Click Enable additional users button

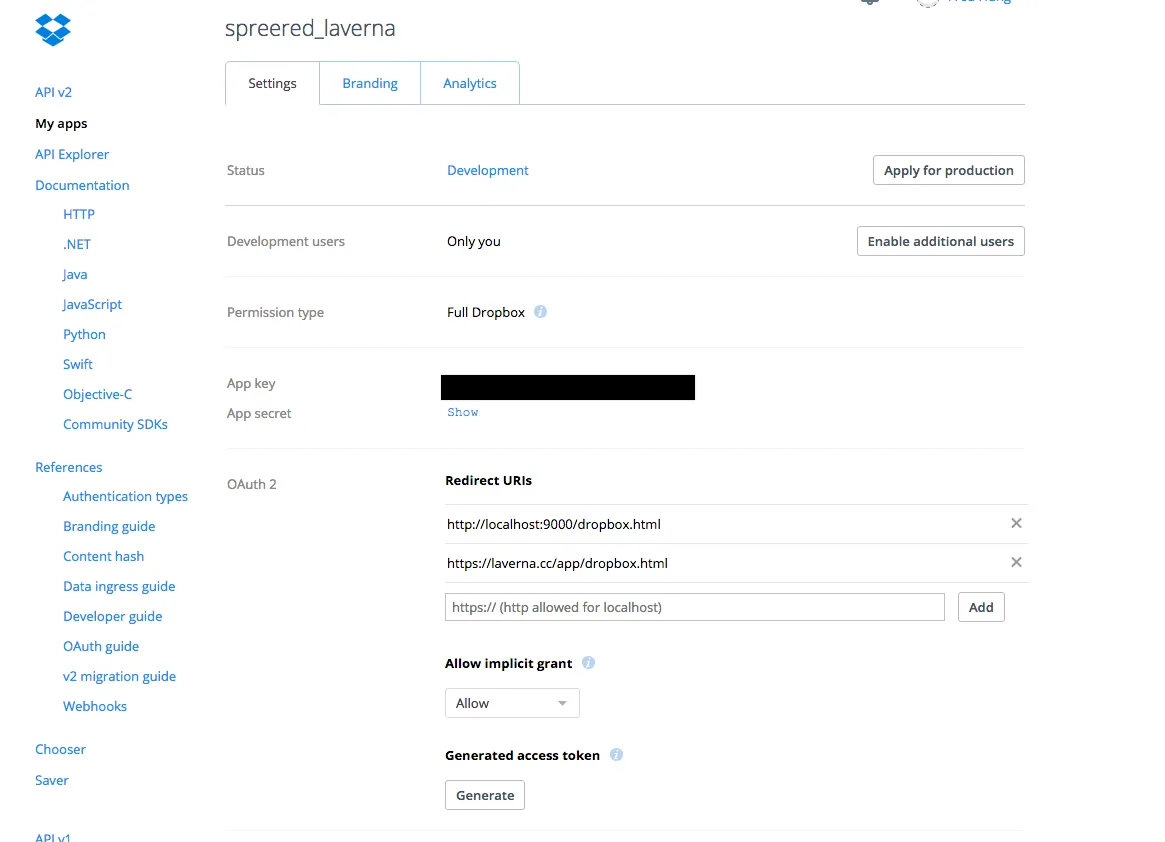[940, 241]
